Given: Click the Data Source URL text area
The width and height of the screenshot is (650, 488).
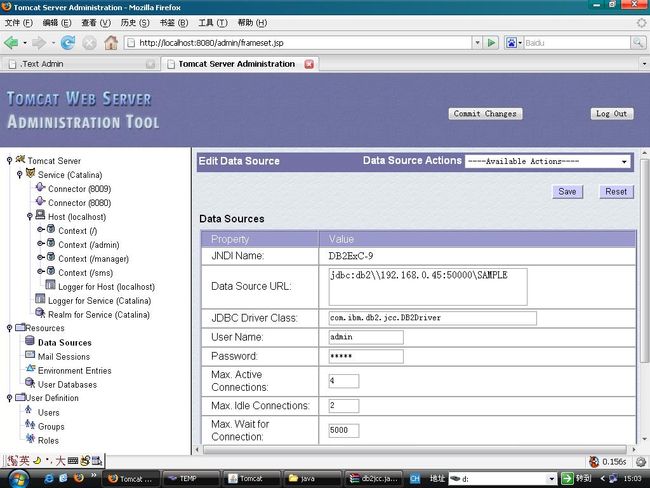Looking at the screenshot, I should pyautogui.click(x=428, y=286).
